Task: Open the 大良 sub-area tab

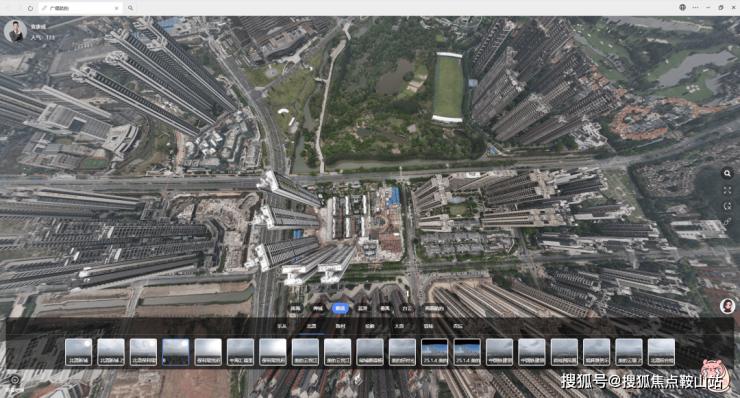Action: [x=399, y=326]
